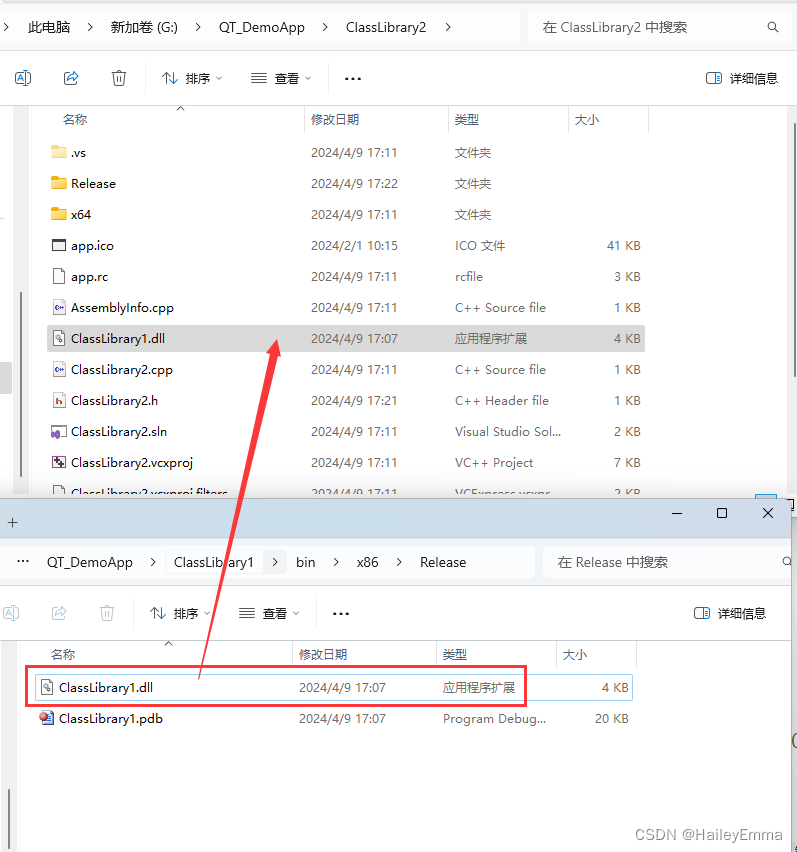Click 'VC++ Project' type cell
The width and height of the screenshot is (797, 852).
[x=494, y=462]
